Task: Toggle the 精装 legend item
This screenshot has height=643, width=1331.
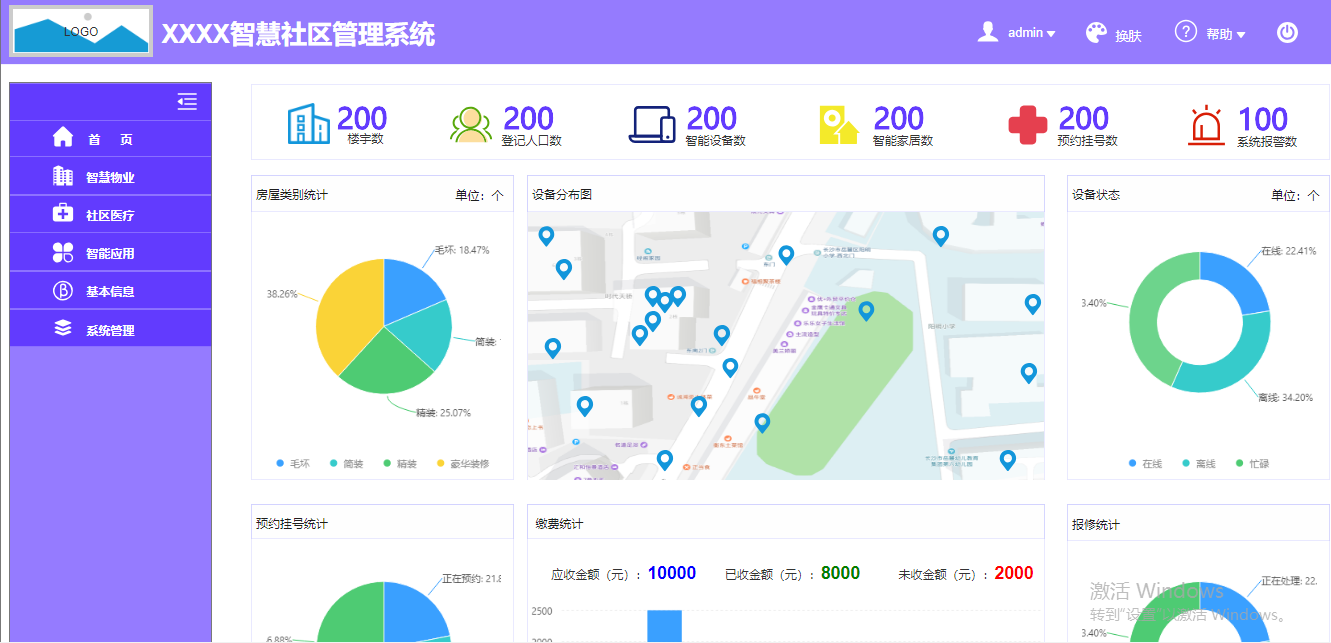Action: pos(400,464)
